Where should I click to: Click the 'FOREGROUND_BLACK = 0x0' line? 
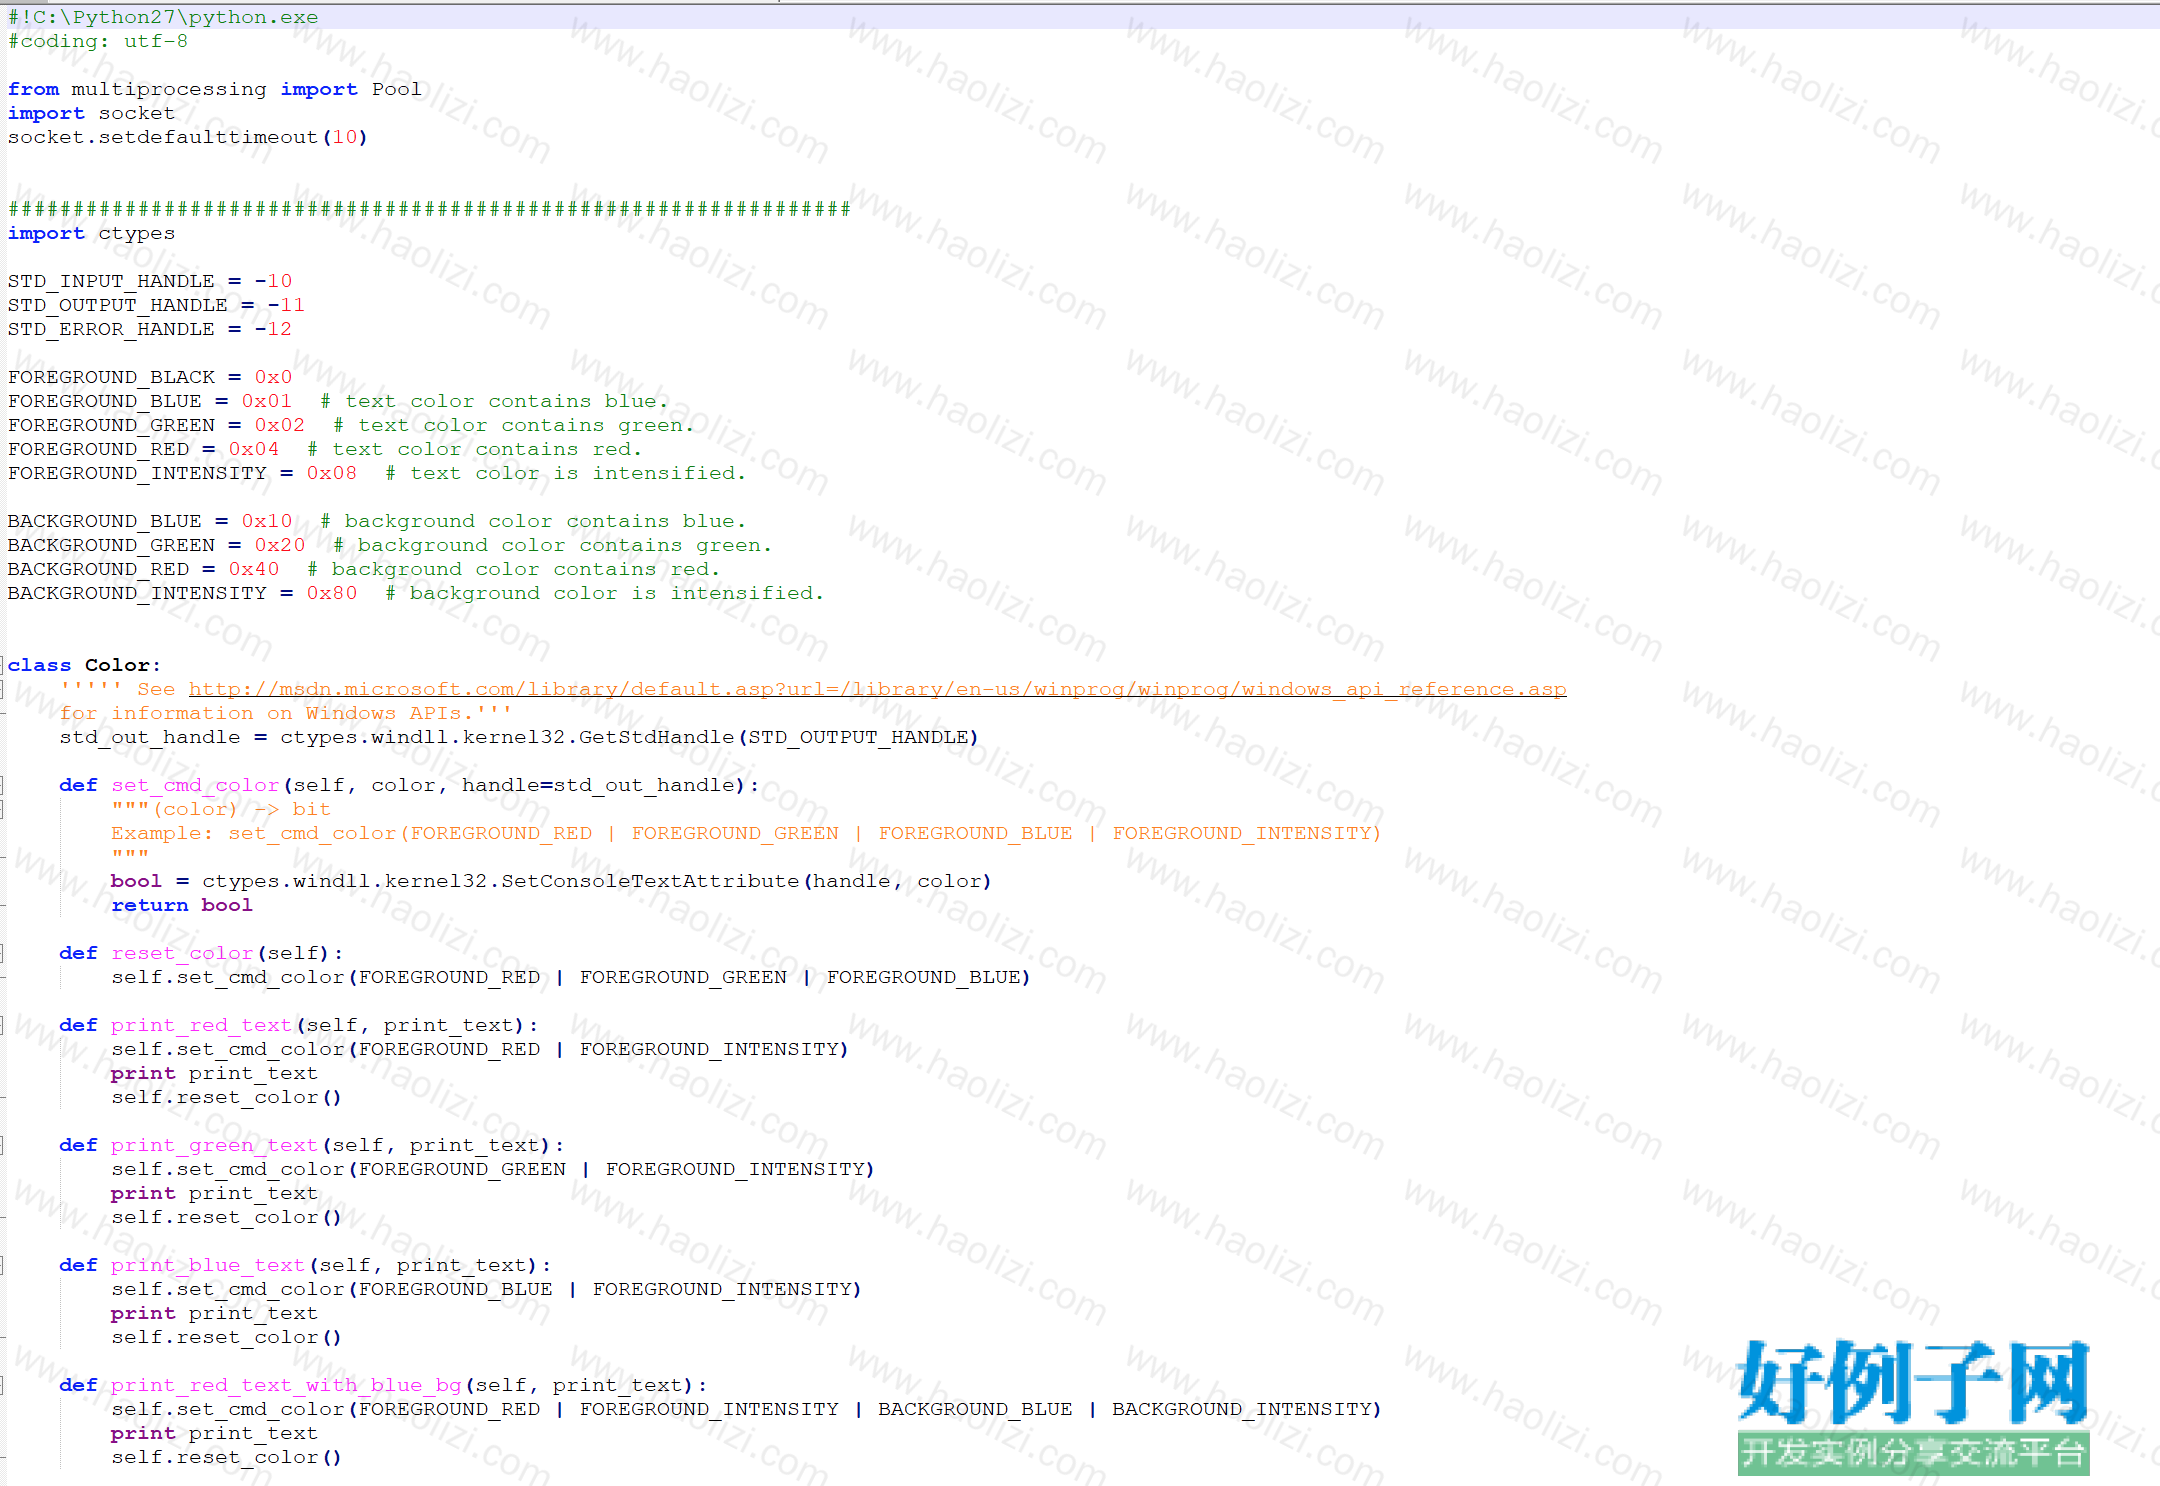coord(150,377)
